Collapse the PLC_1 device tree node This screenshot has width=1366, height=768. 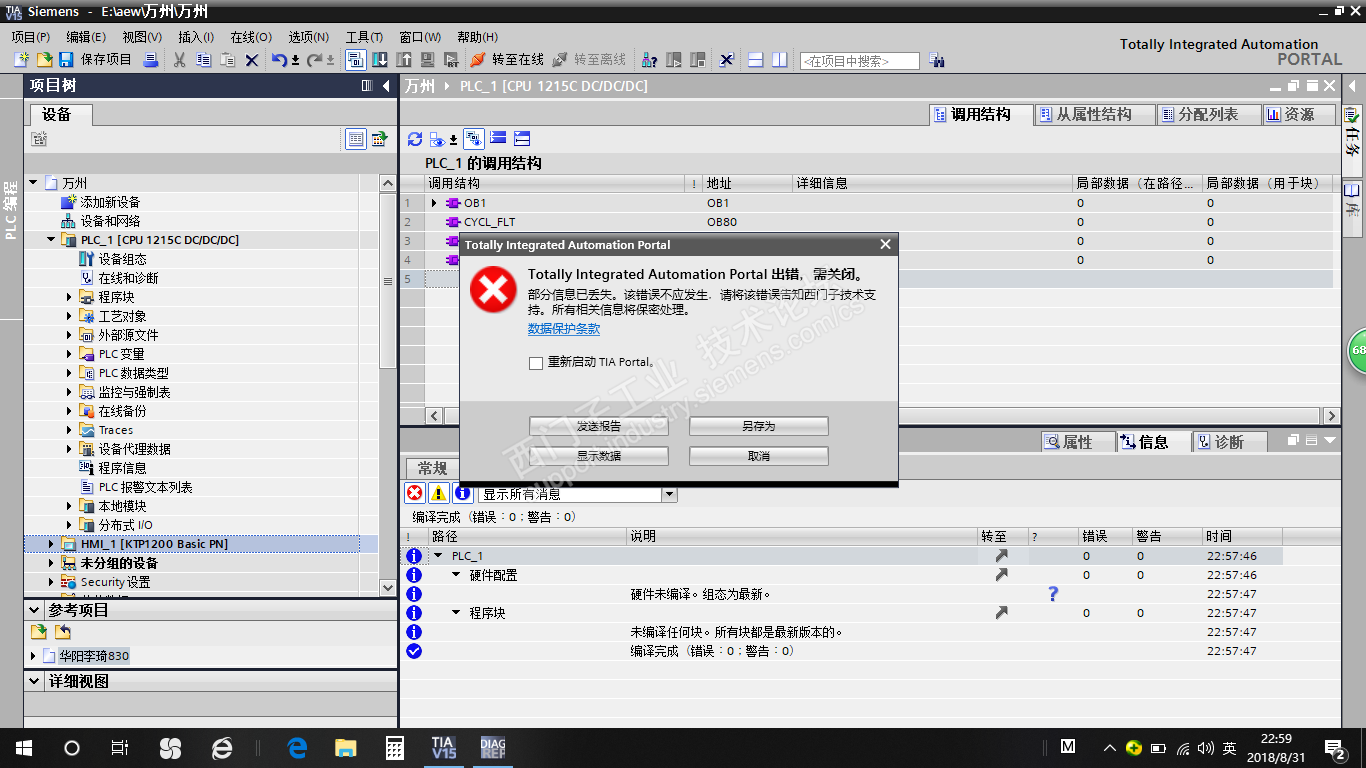(x=51, y=240)
